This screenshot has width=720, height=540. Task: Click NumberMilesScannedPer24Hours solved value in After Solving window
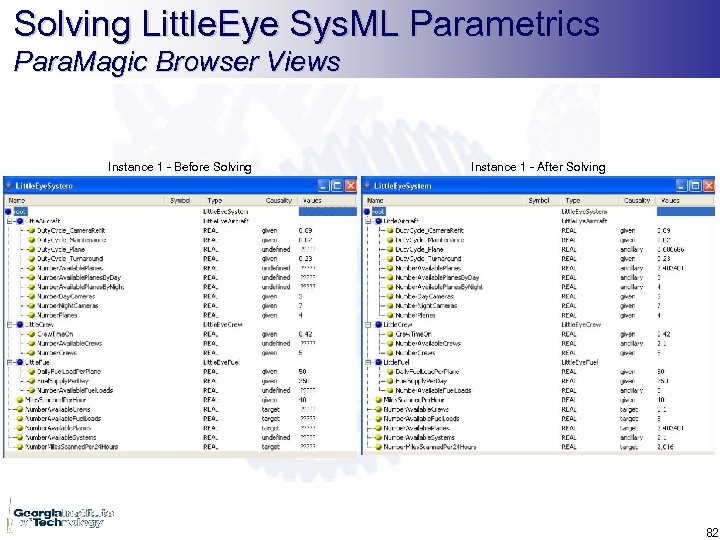[665, 447]
